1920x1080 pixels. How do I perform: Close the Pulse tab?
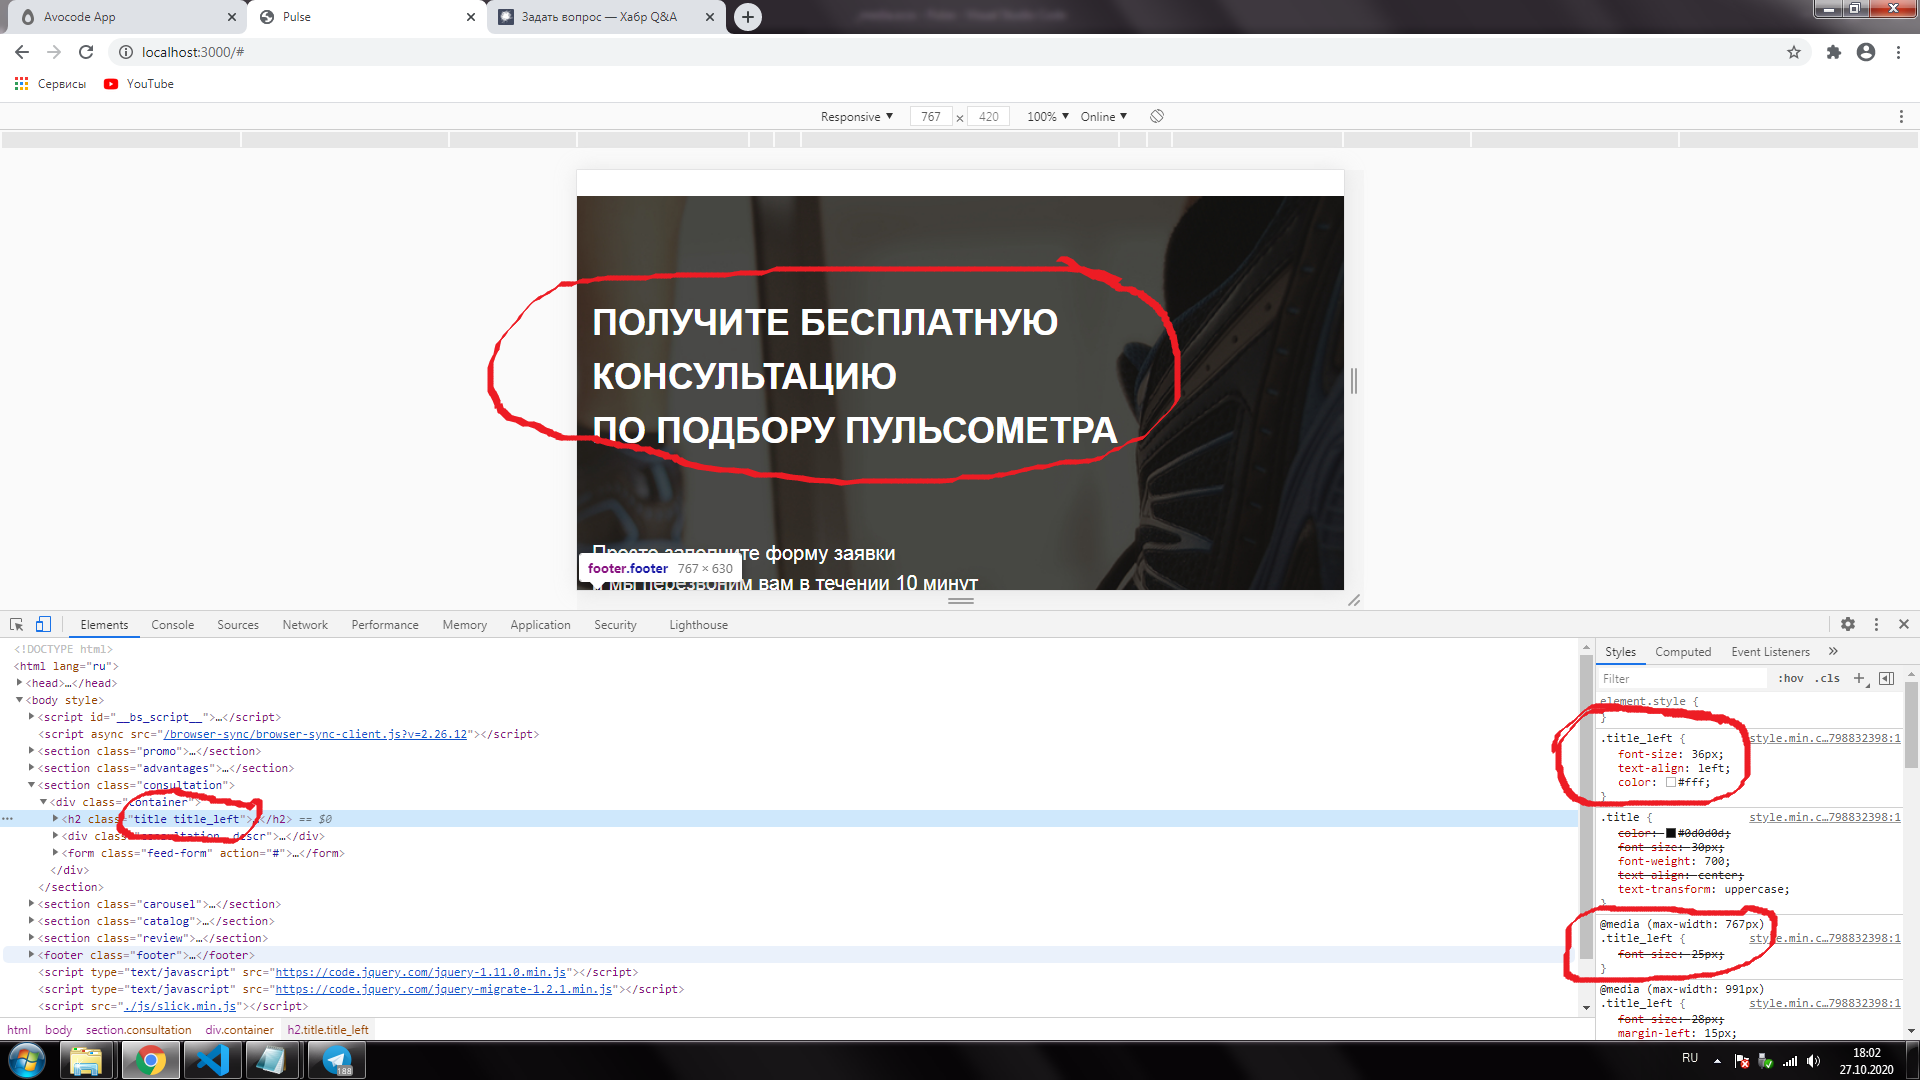(x=471, y=17)
